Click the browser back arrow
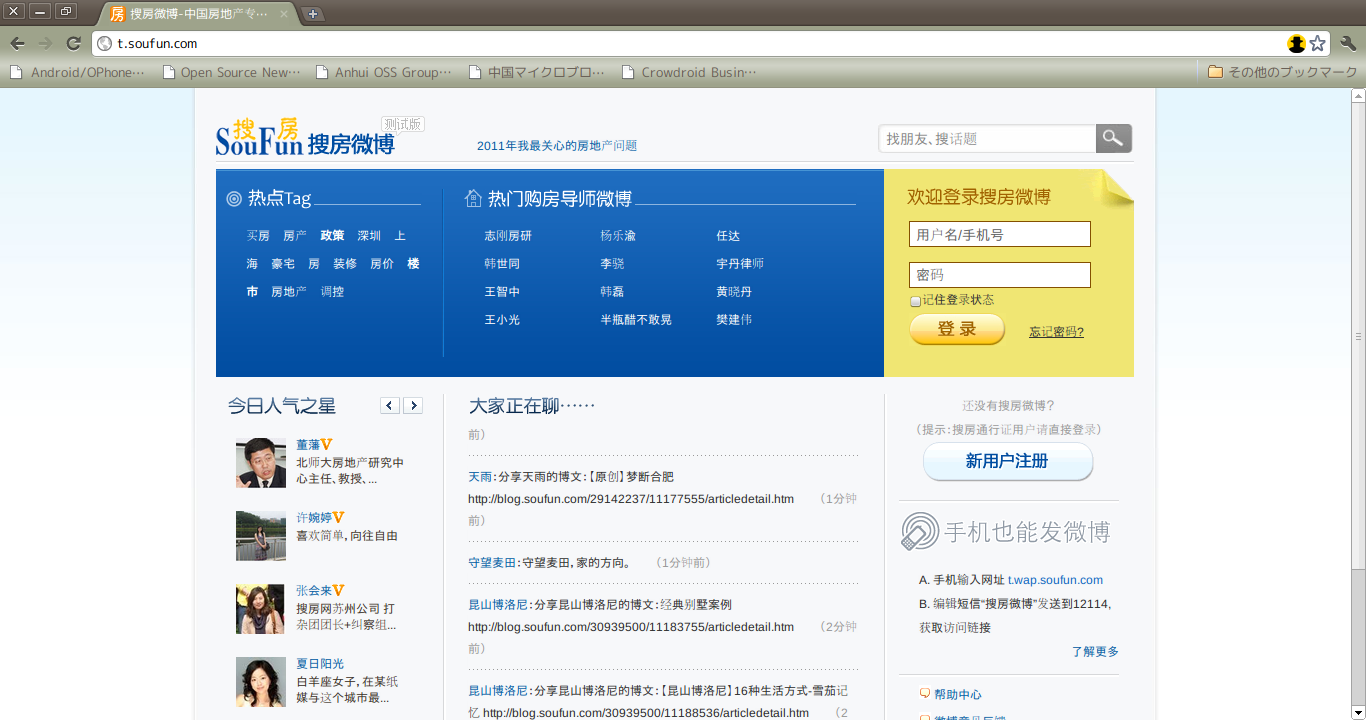Image resolution: width=1366 pixels, height=720 pixels. click(x=17, y=43)
